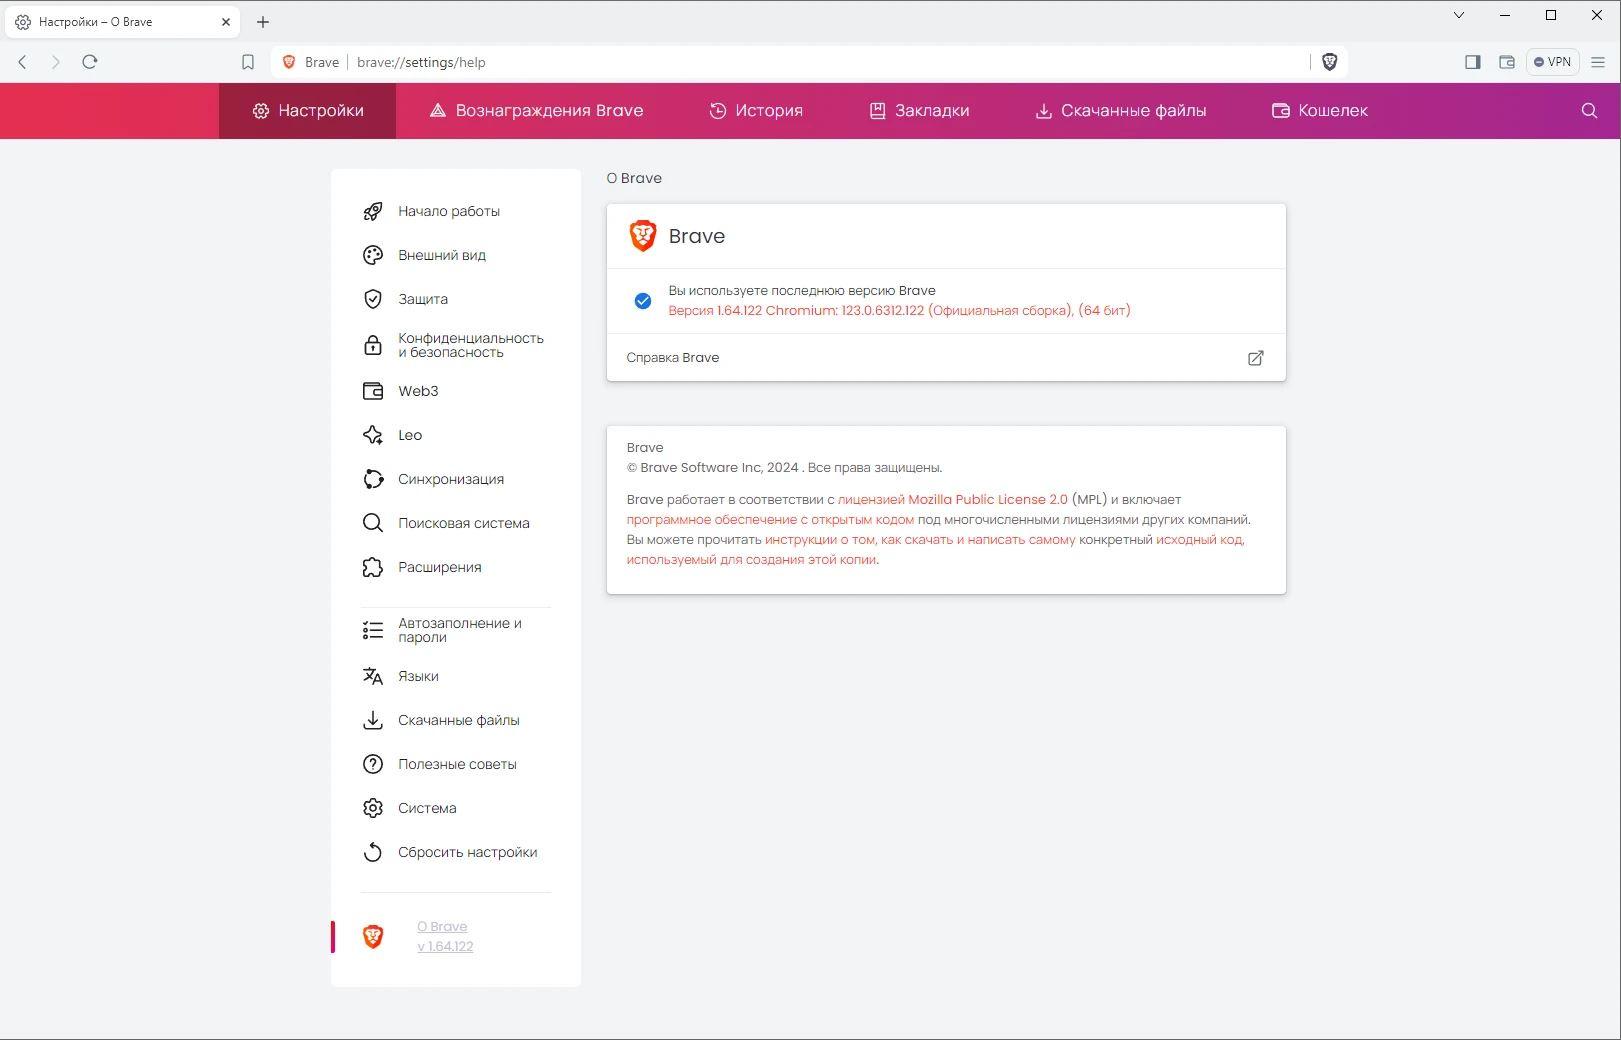This screenshot has width=1621, height=1040.
Task: Close the Настройки – О Brave tab
Action: click(226, 22)
